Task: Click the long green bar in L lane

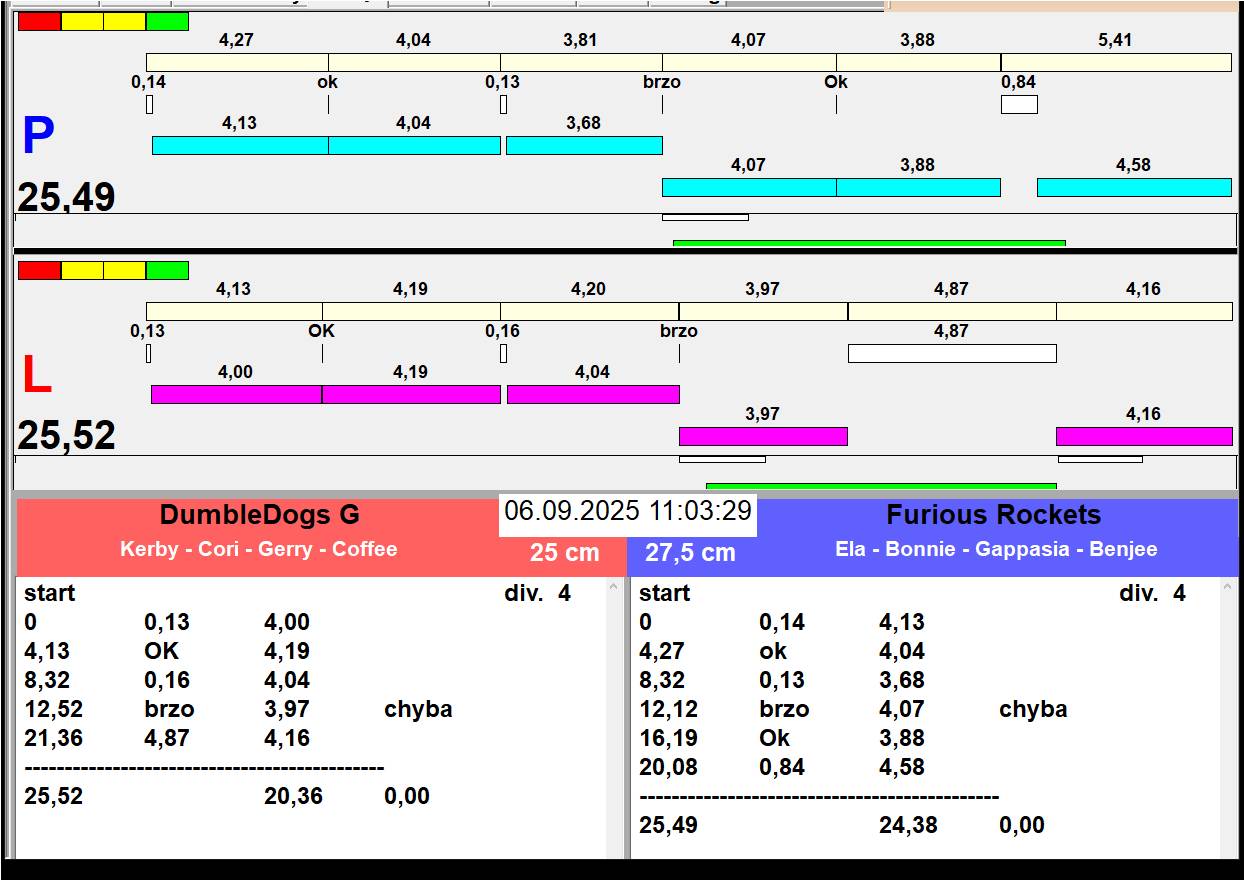Action: tap(881, 486)
